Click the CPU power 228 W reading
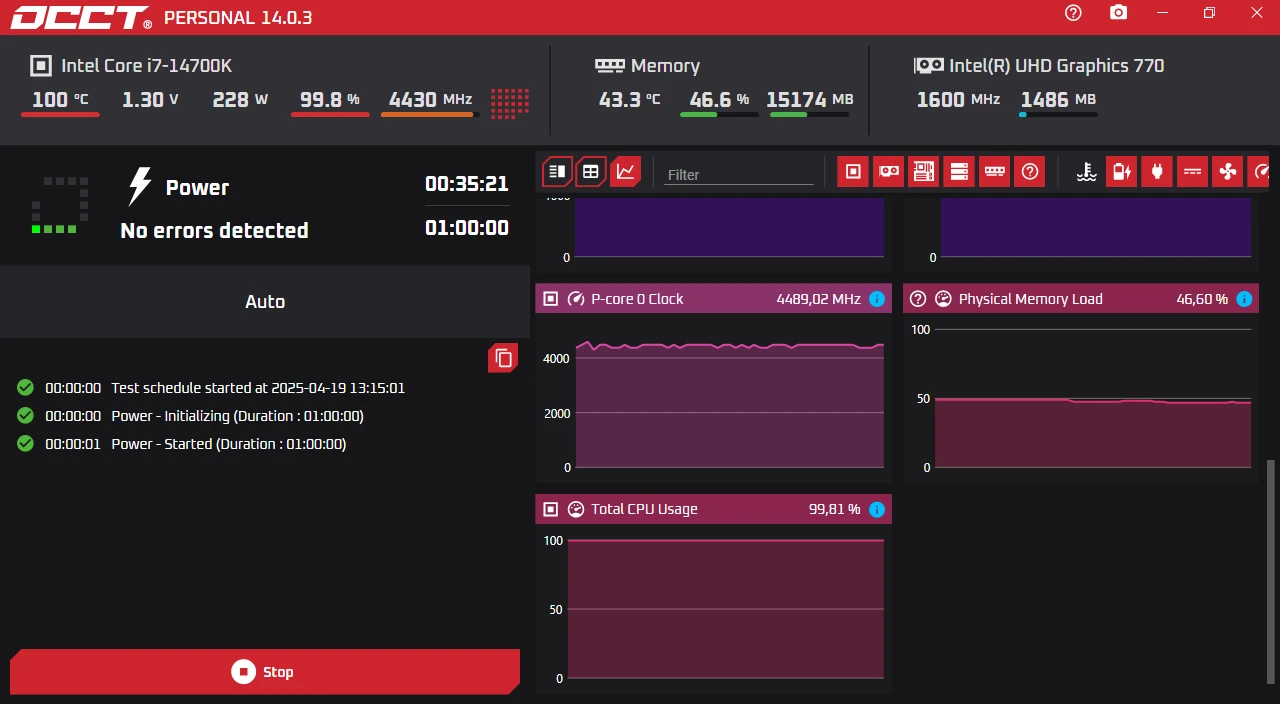 (240, 99)
